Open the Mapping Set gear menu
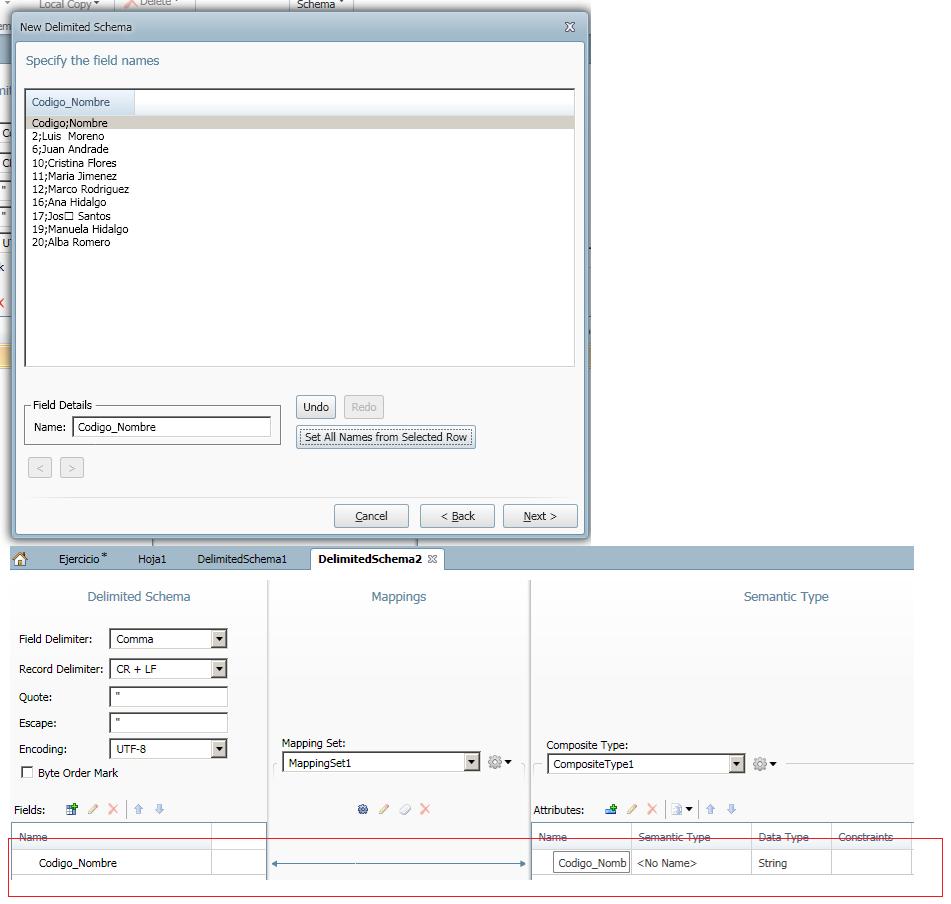Image resolution: width=951 pixels, height=904 pixels. click(498, 762)
